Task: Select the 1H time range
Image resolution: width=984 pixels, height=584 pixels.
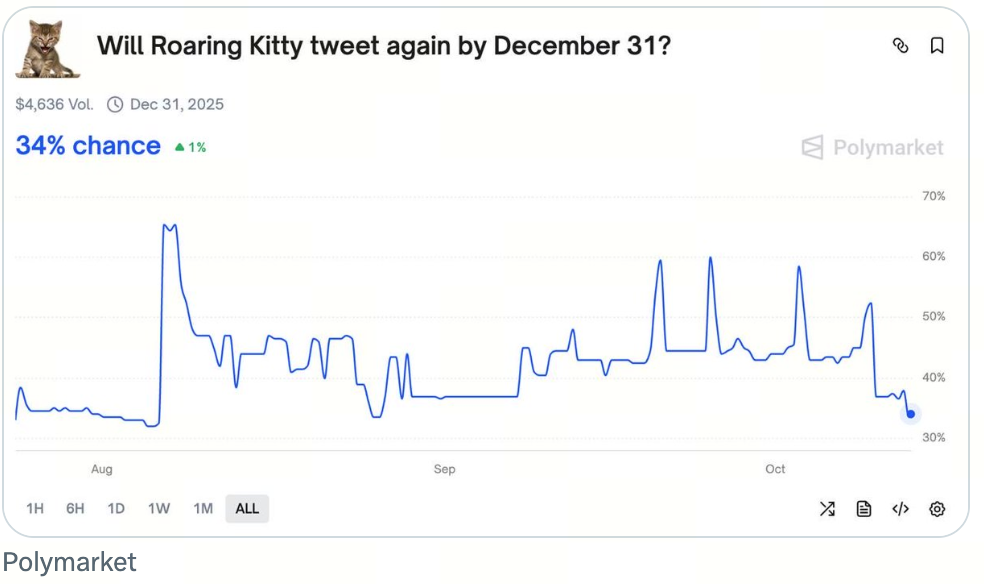Action: (x=35, y=509)
